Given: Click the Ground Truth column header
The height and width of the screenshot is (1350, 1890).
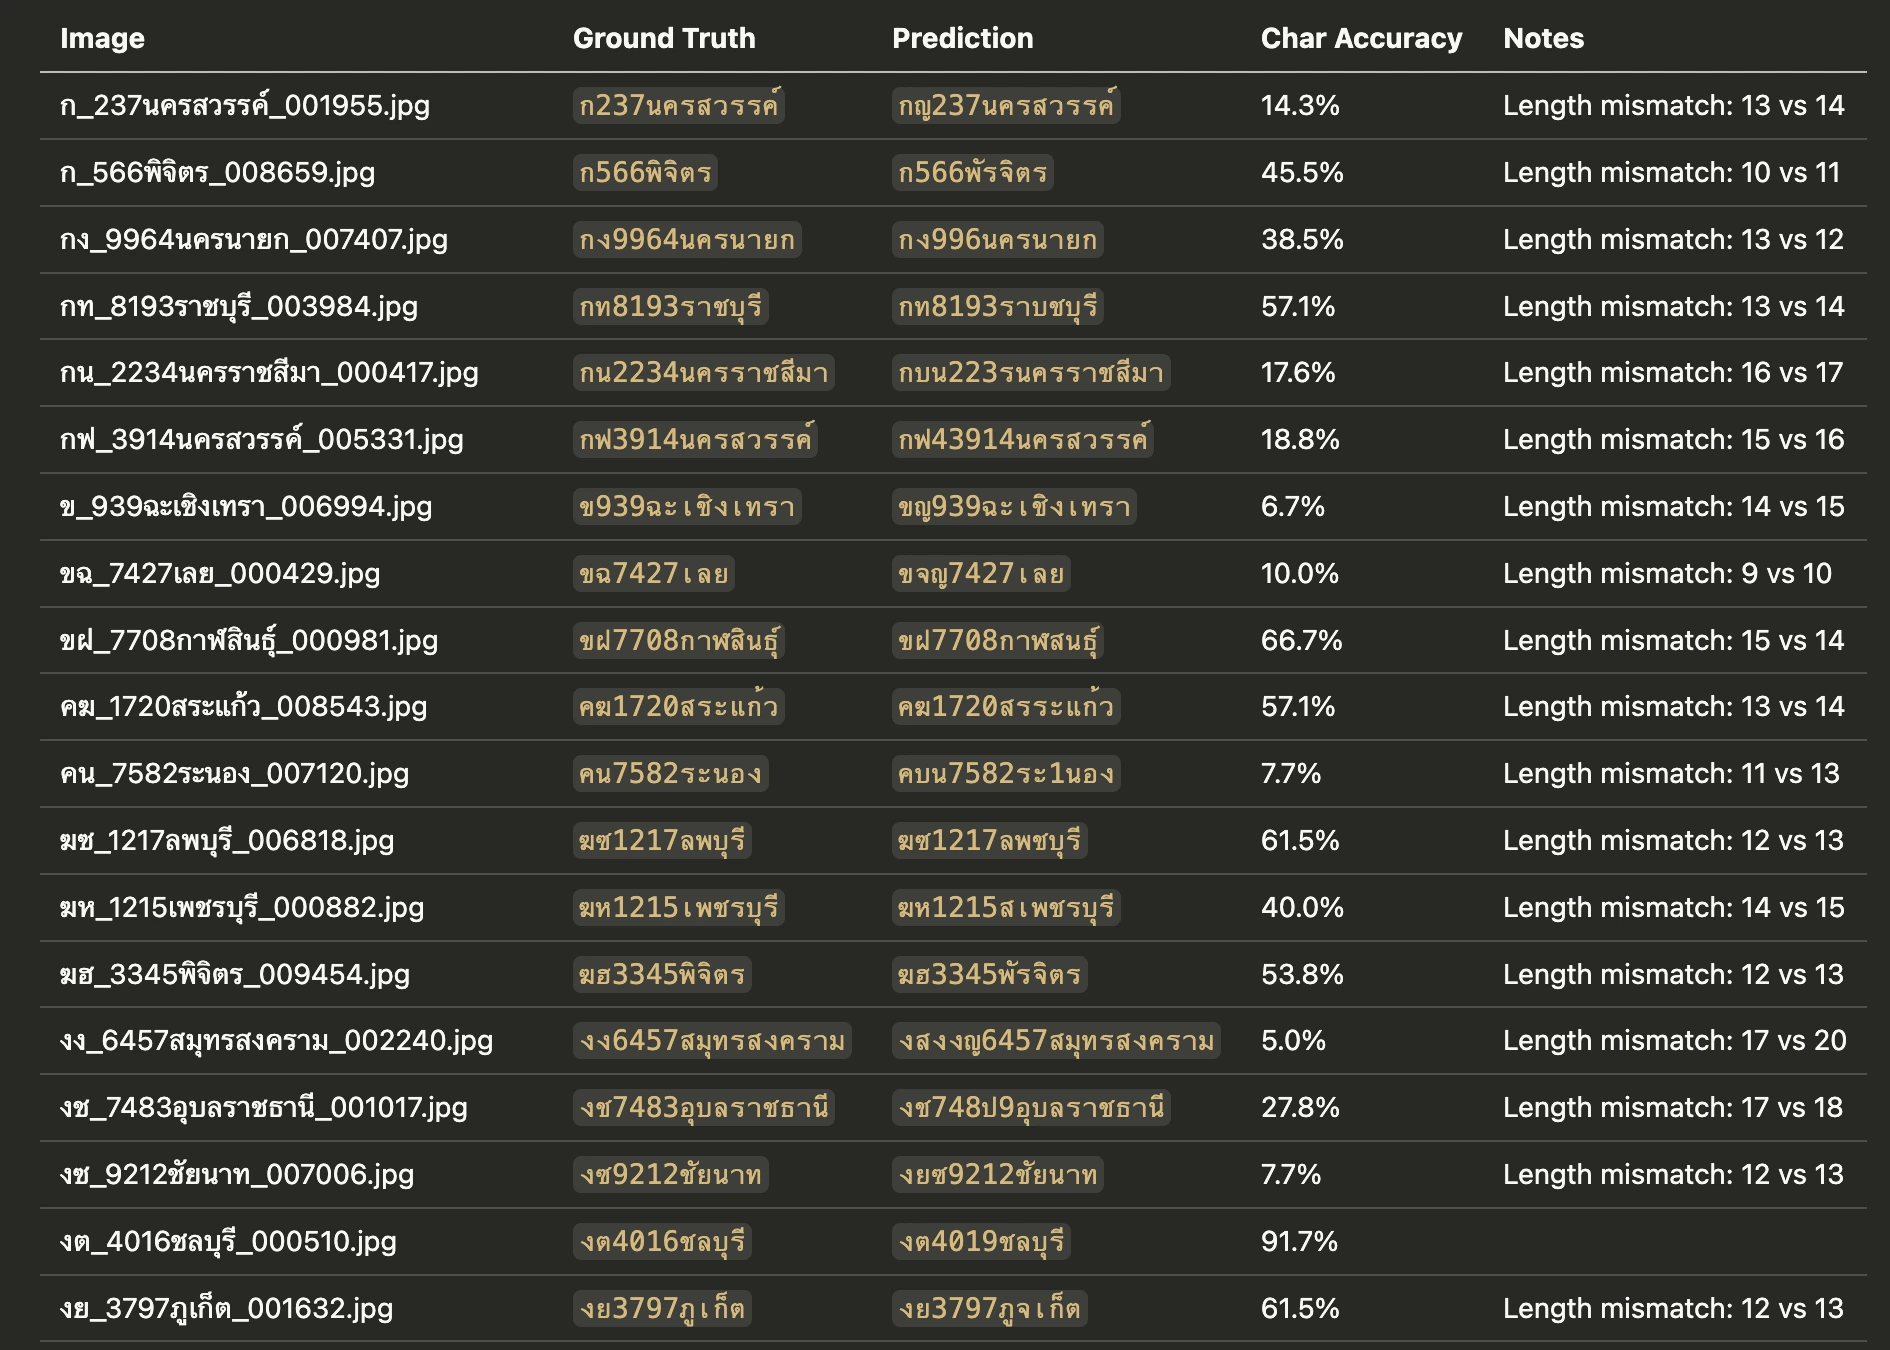Looking at the screenshot, I should point(664,38).
